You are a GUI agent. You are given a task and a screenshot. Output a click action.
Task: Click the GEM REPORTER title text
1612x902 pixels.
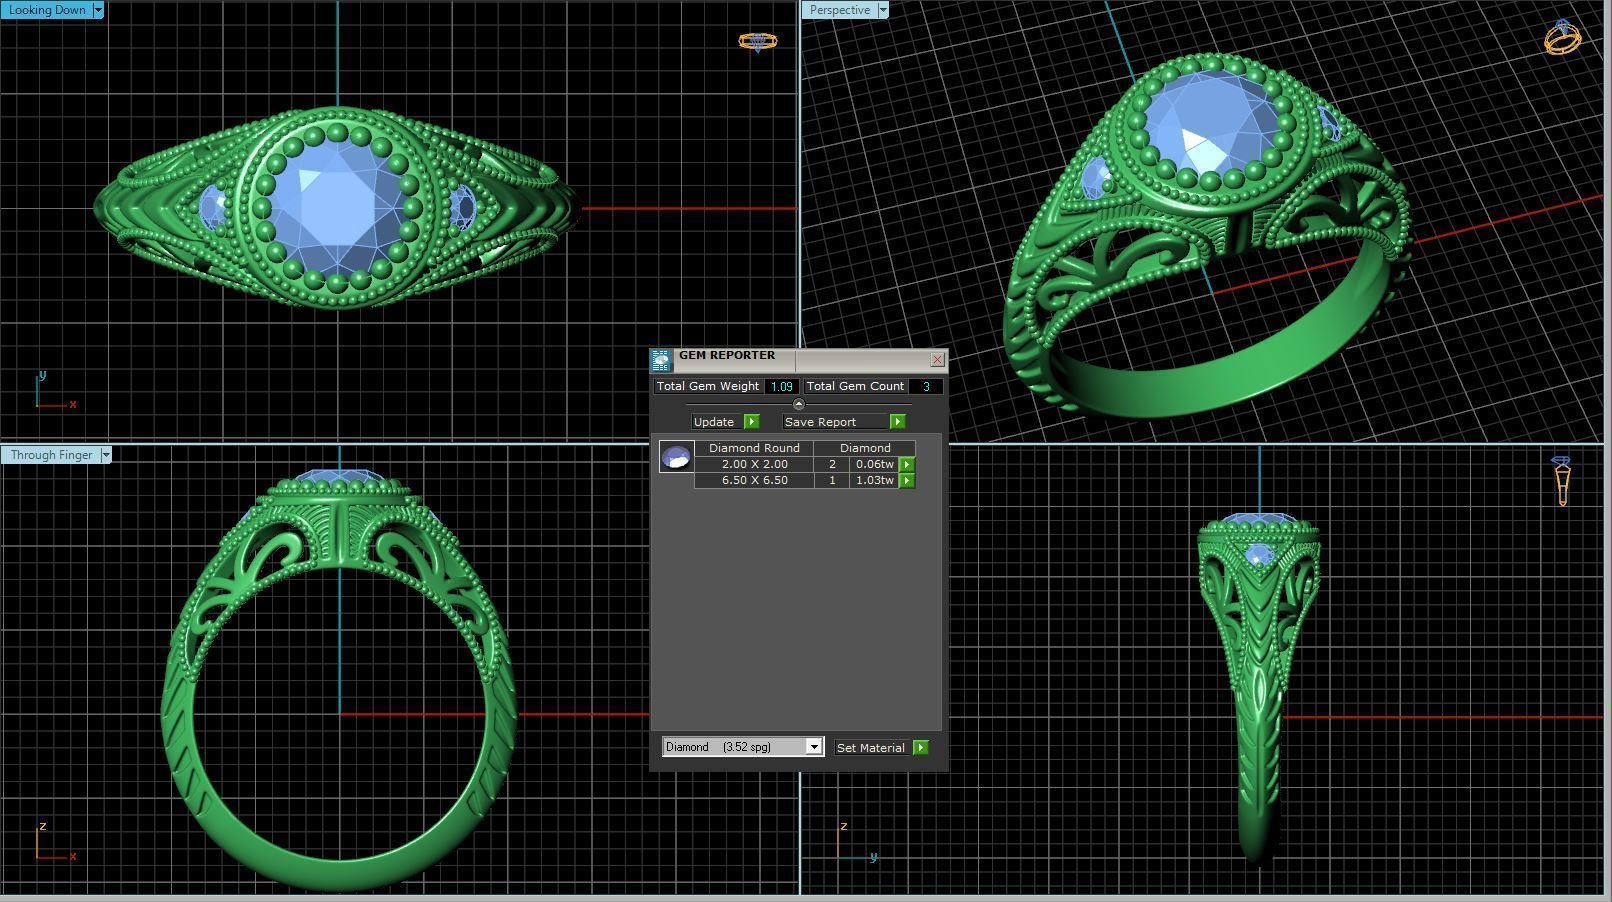point(727,356)
